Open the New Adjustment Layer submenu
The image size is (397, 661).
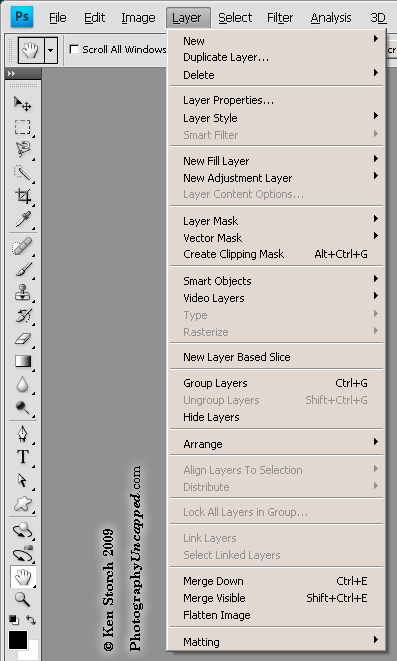(x=276, y=178)
